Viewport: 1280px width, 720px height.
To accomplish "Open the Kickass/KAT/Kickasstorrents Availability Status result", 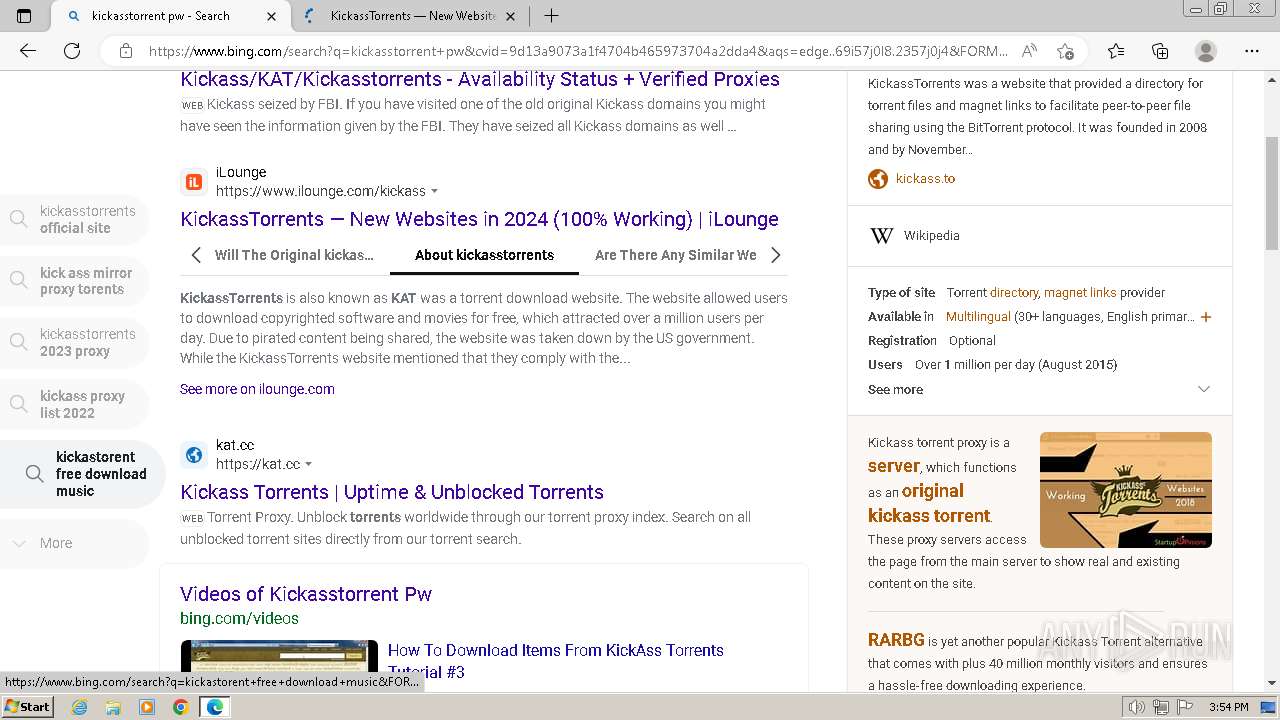I will 480,79.
